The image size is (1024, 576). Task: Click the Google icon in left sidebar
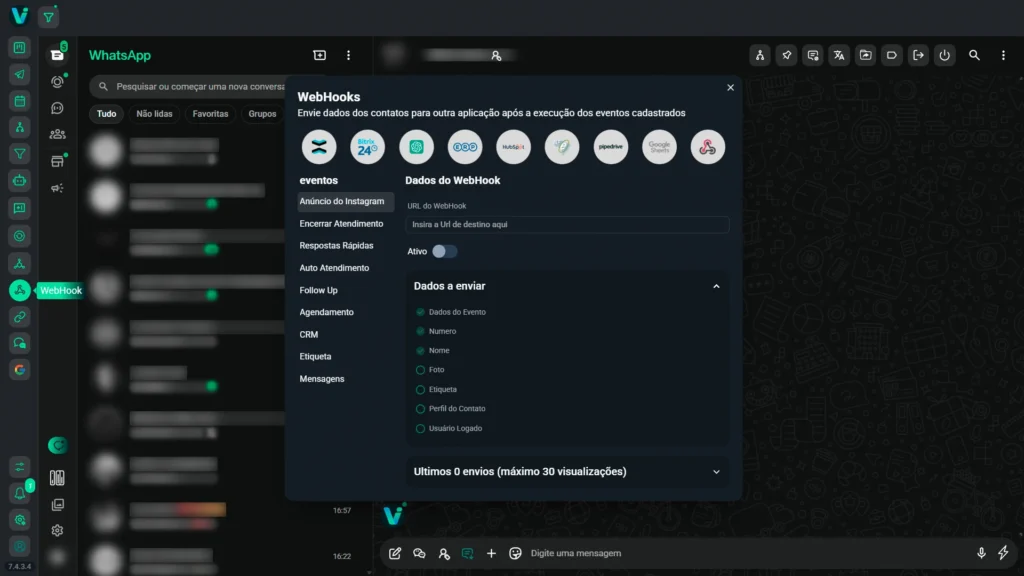pyautogui.click(x=20, y=369)
